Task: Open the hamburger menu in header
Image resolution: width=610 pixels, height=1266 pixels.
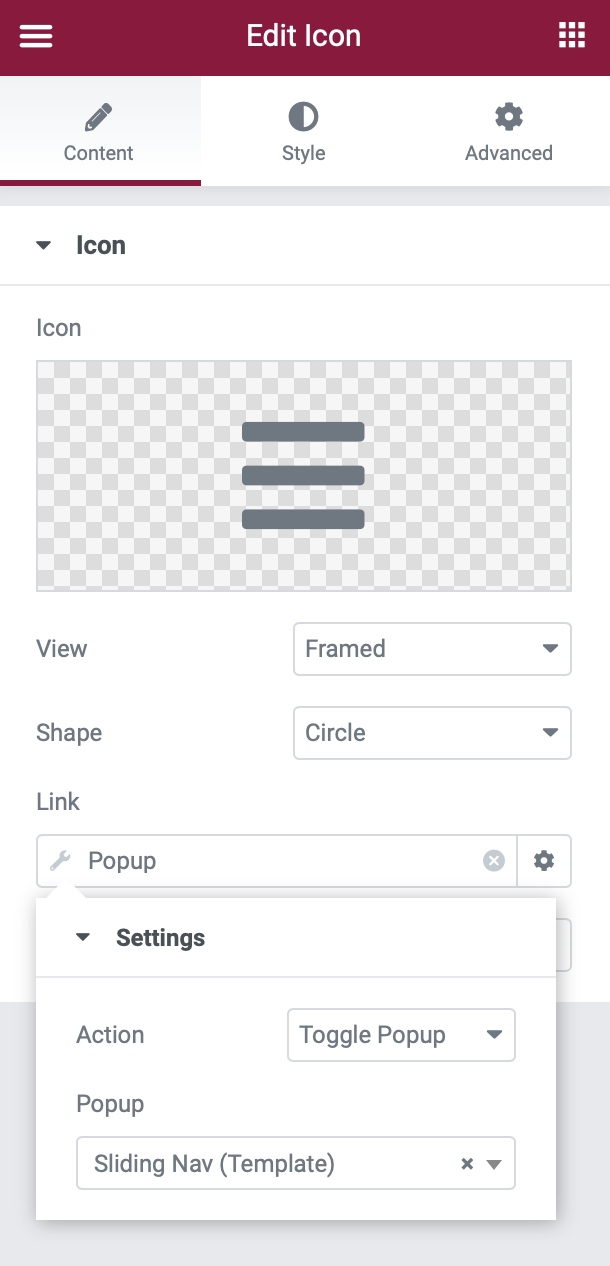Action: pyautogui.click(x=36, y=36)
